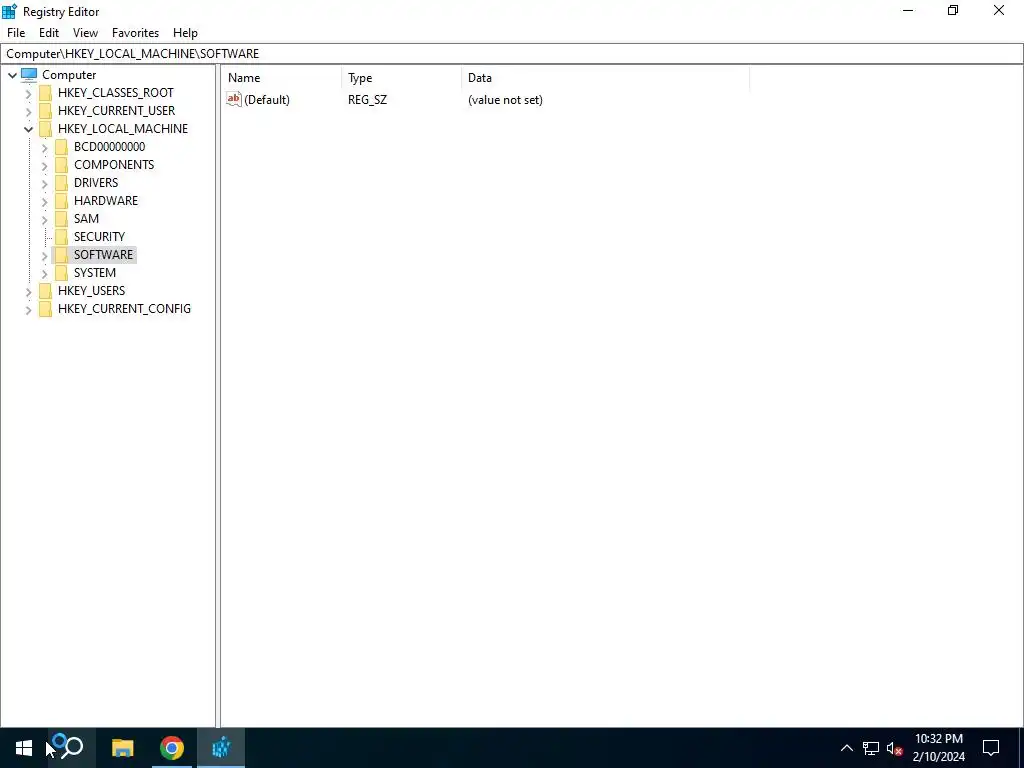The width and height of the screenshot is (1024, 768).
Task: Select HKEY_CURRENT_USER label in tree
Action: coord(116,110)
